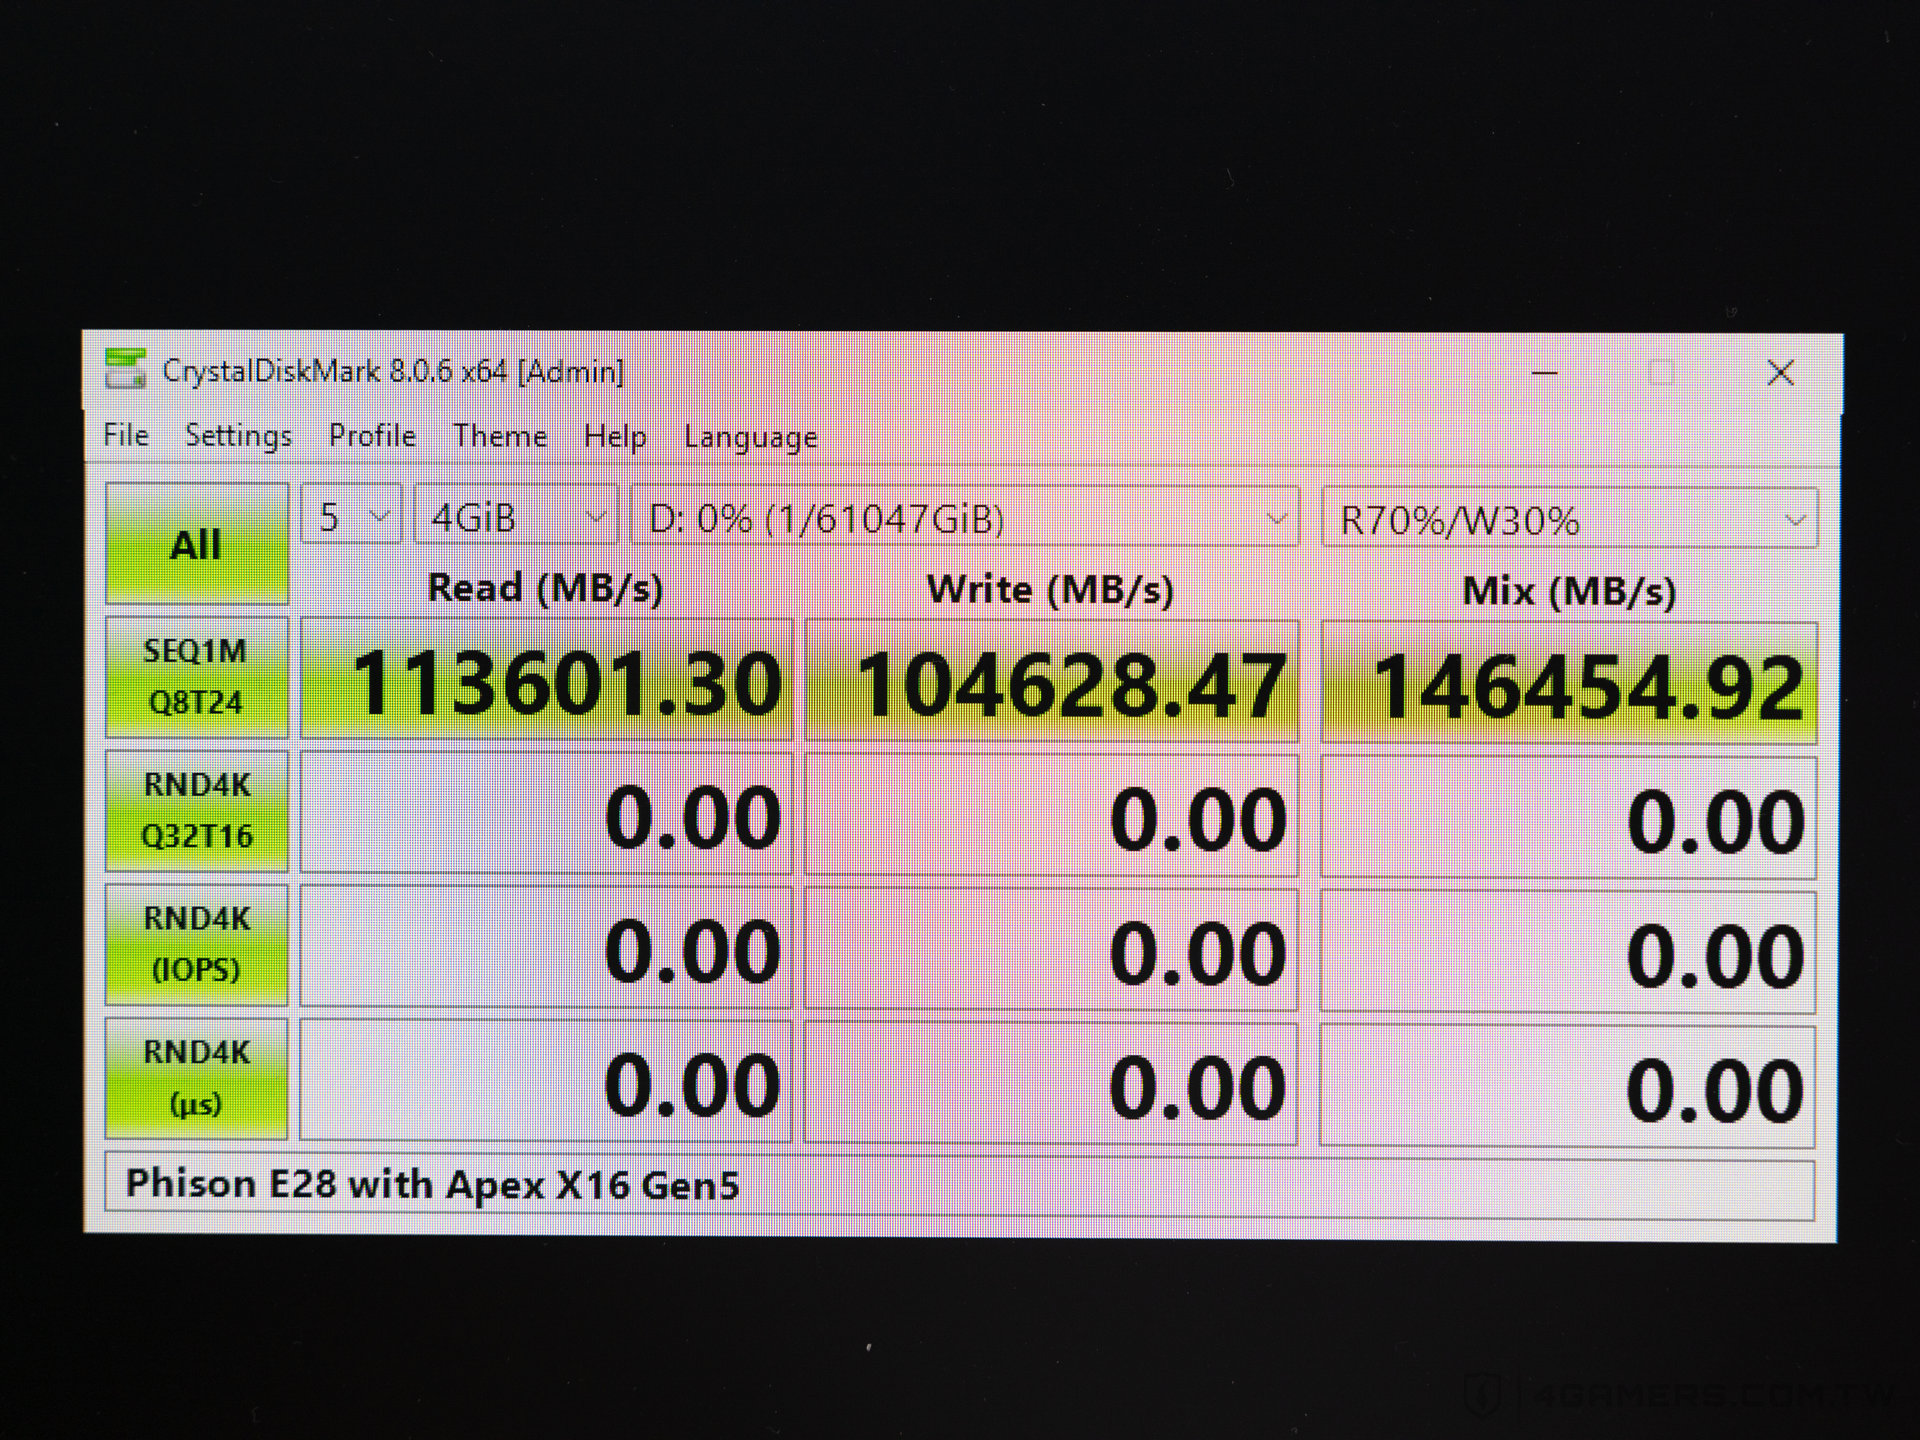Click the RND4K Q32T16 read value 0.00

[x=547, y=813]
